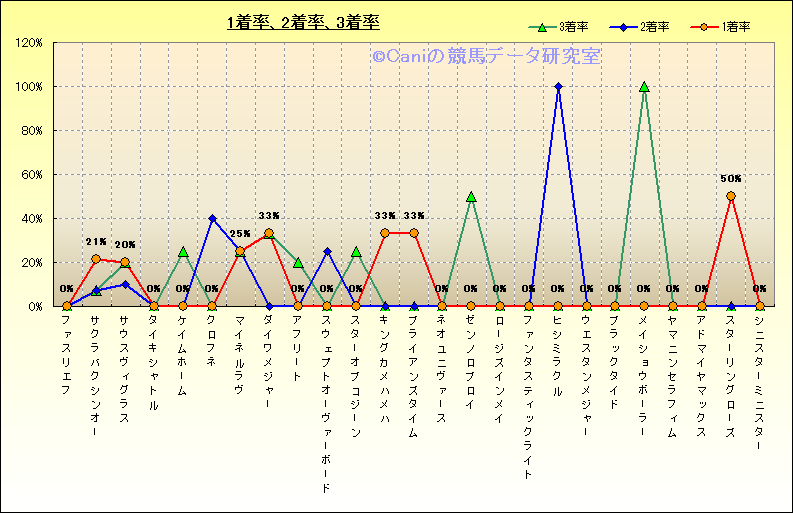Viewport: 793px width, 513px height.
Task: Select the 25% blue diamond for スウェプトオーヴァーボード
Action: tap(327, 251)
